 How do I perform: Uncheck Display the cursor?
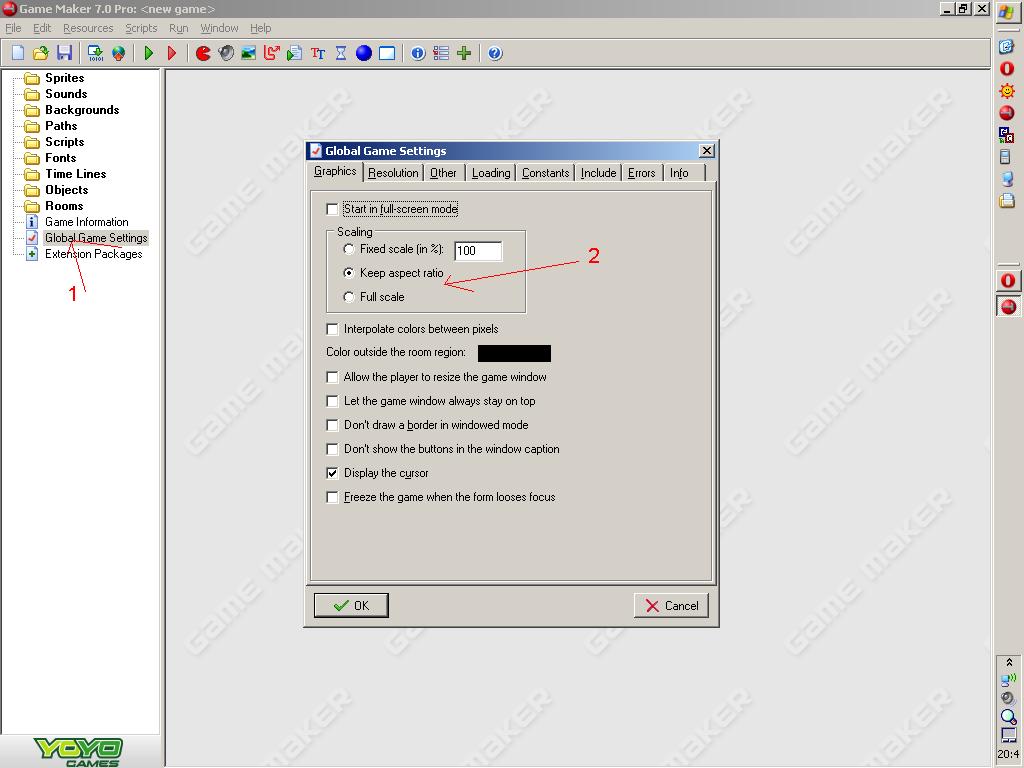point(333,473)
